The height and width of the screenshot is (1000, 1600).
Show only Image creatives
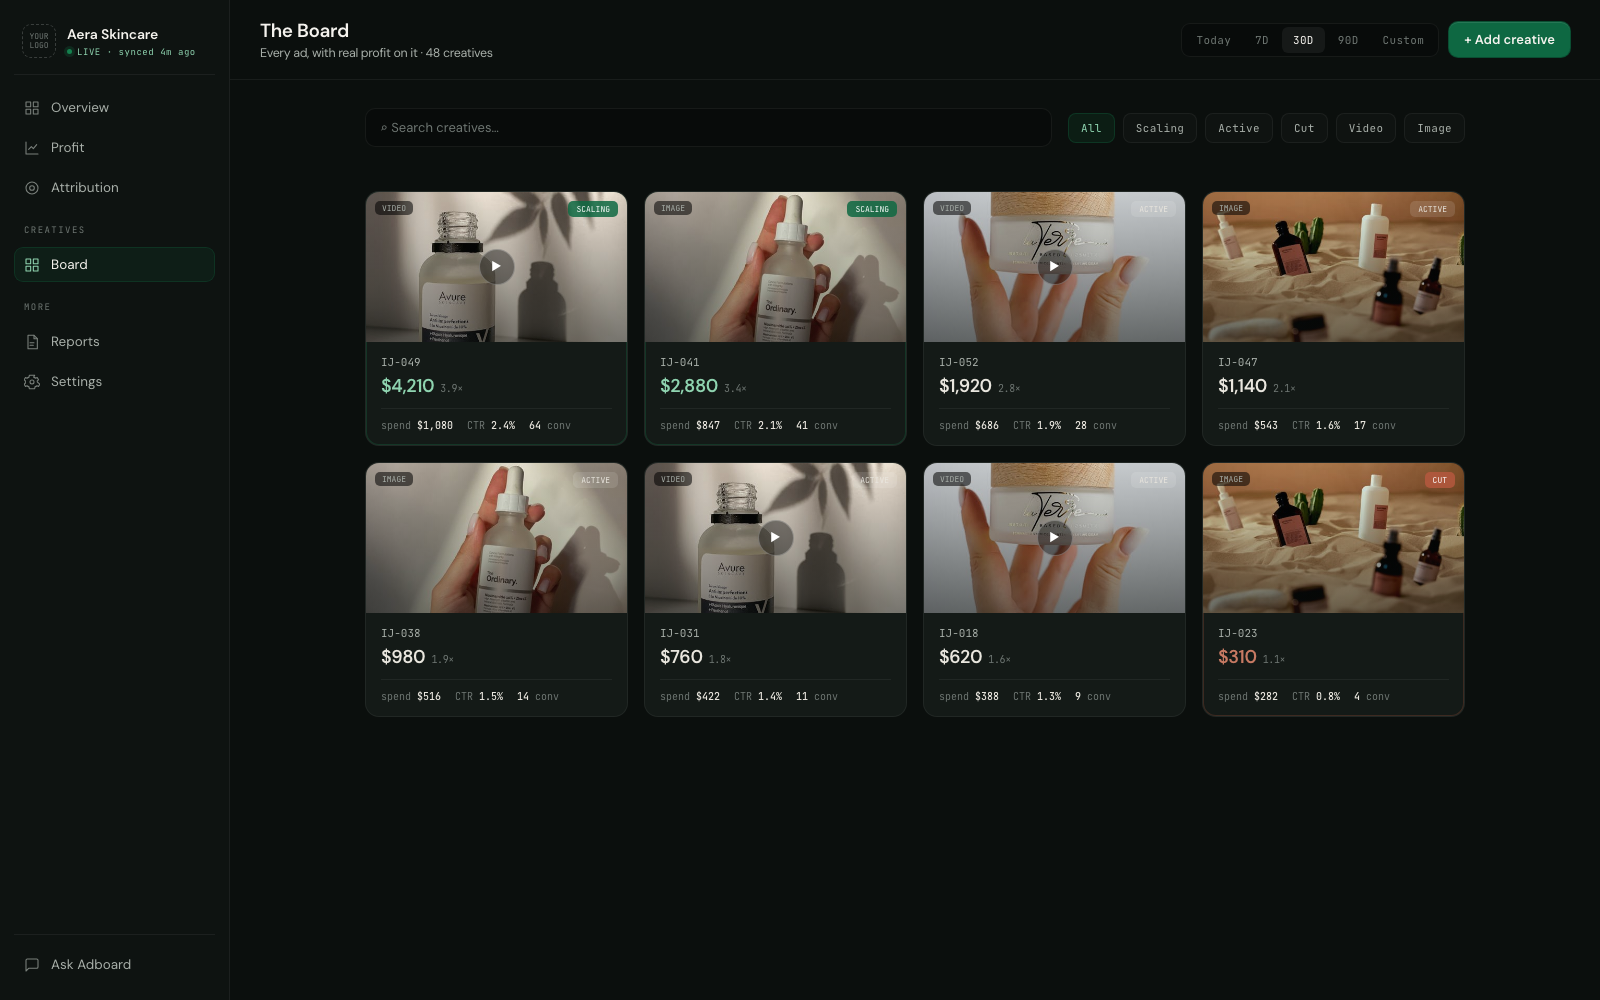1434,128
